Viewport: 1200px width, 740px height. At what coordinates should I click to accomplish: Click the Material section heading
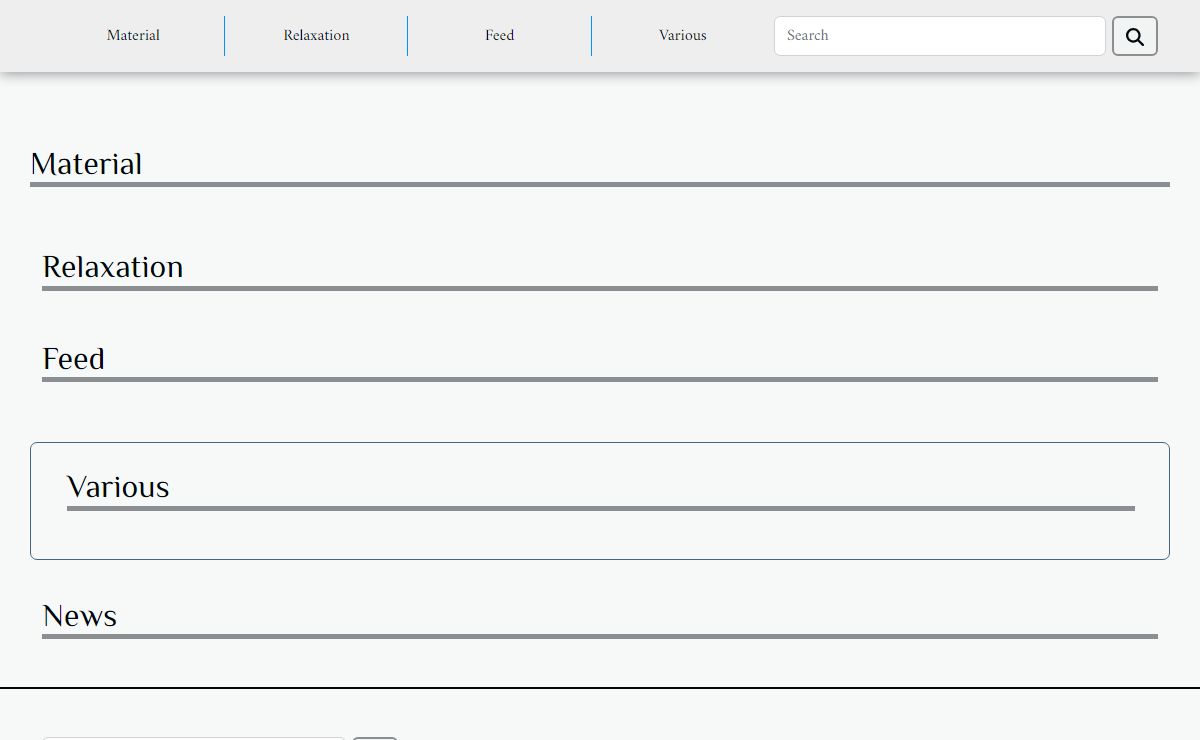(x=86, y=164)
